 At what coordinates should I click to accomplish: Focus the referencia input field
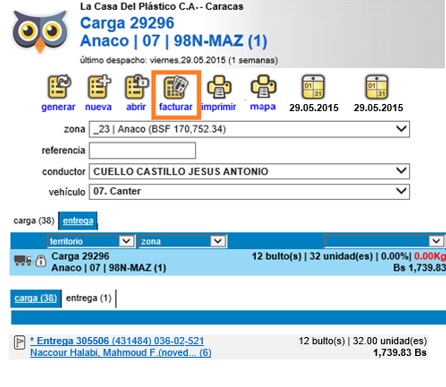[x=142, y=151]
